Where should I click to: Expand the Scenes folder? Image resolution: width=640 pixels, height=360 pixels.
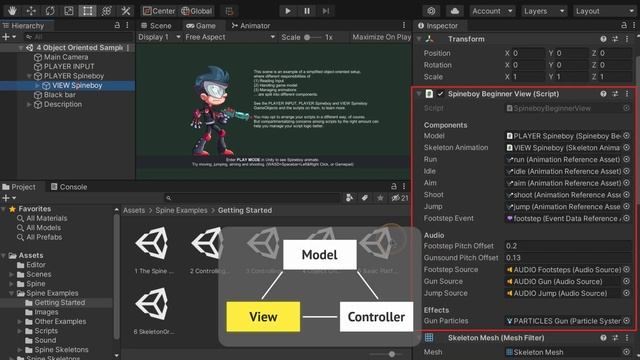coord(11,274)
